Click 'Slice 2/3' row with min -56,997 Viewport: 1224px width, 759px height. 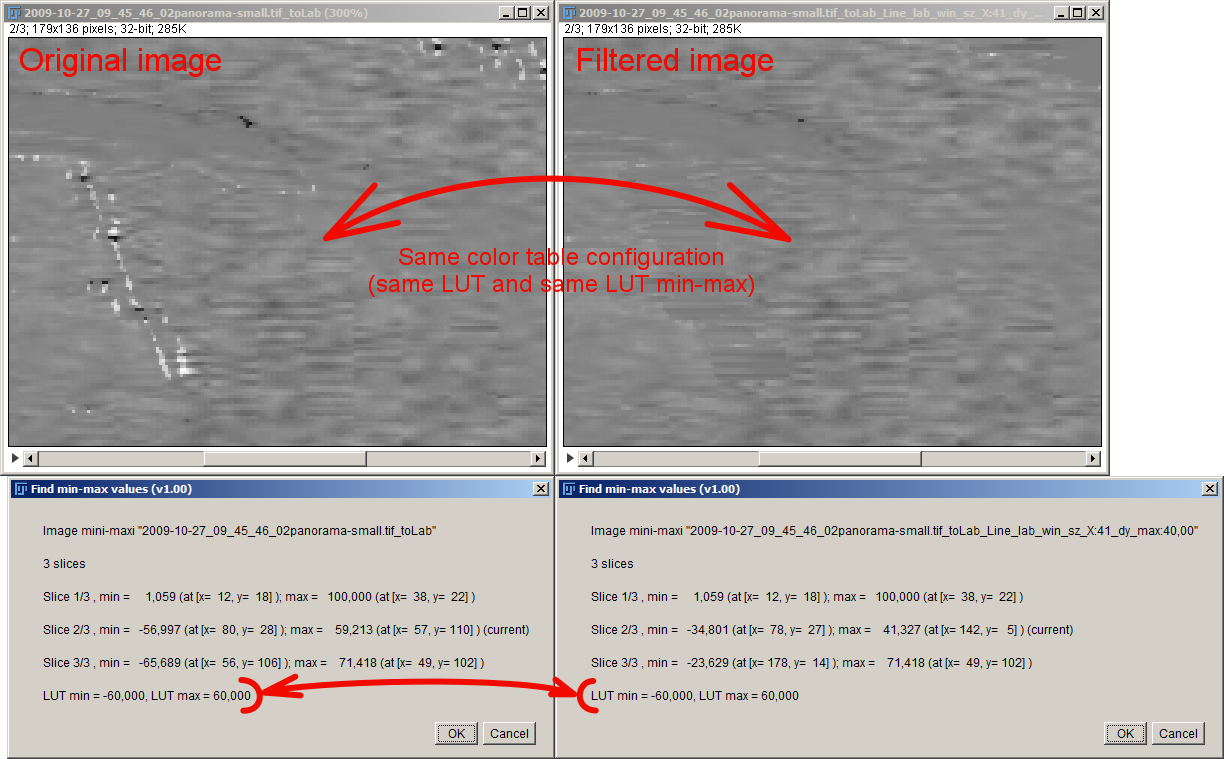click(x=286, y=630)
